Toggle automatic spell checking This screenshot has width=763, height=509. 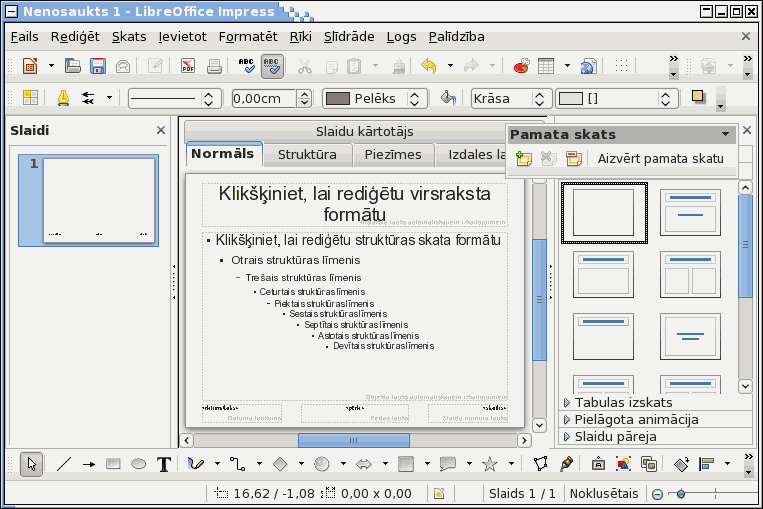(x=272, y=66)
